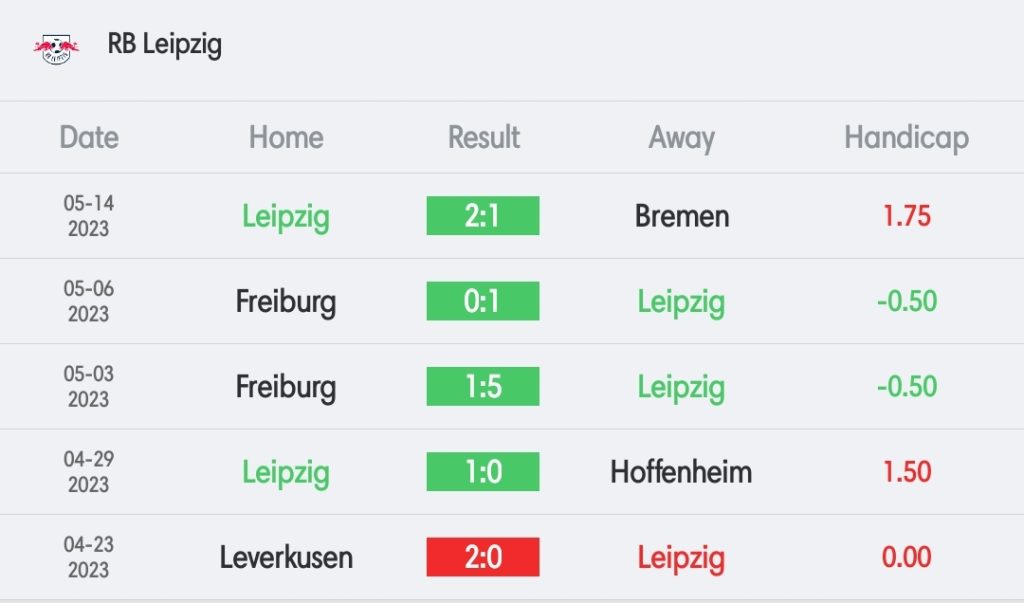1024x603 pixels.
Task: Click Freiburg in the 05-03 match
Action: 286,387
